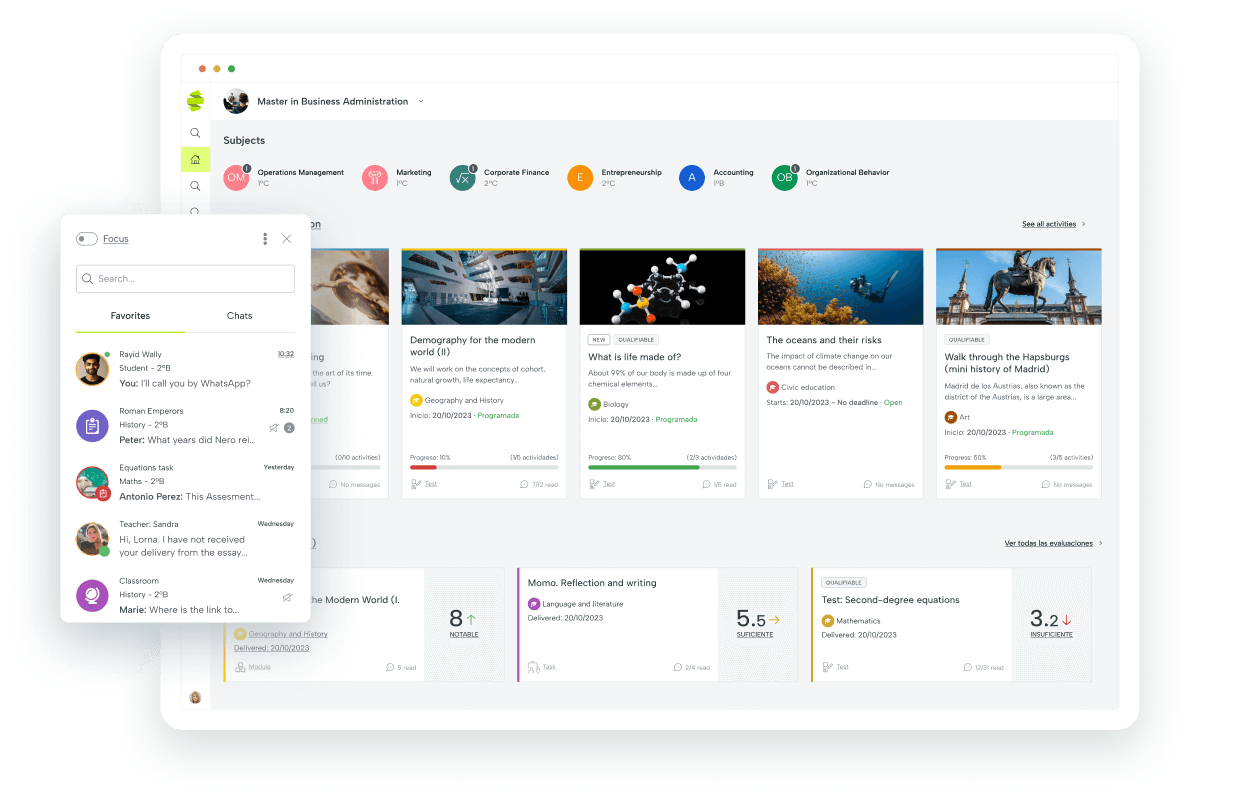
Task: Click the NOTABLE grade label
Action: point(464,634)
